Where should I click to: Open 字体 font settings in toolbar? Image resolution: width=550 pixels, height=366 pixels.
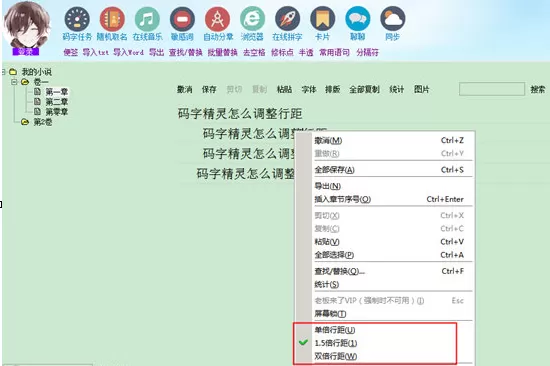coord(309,89)
